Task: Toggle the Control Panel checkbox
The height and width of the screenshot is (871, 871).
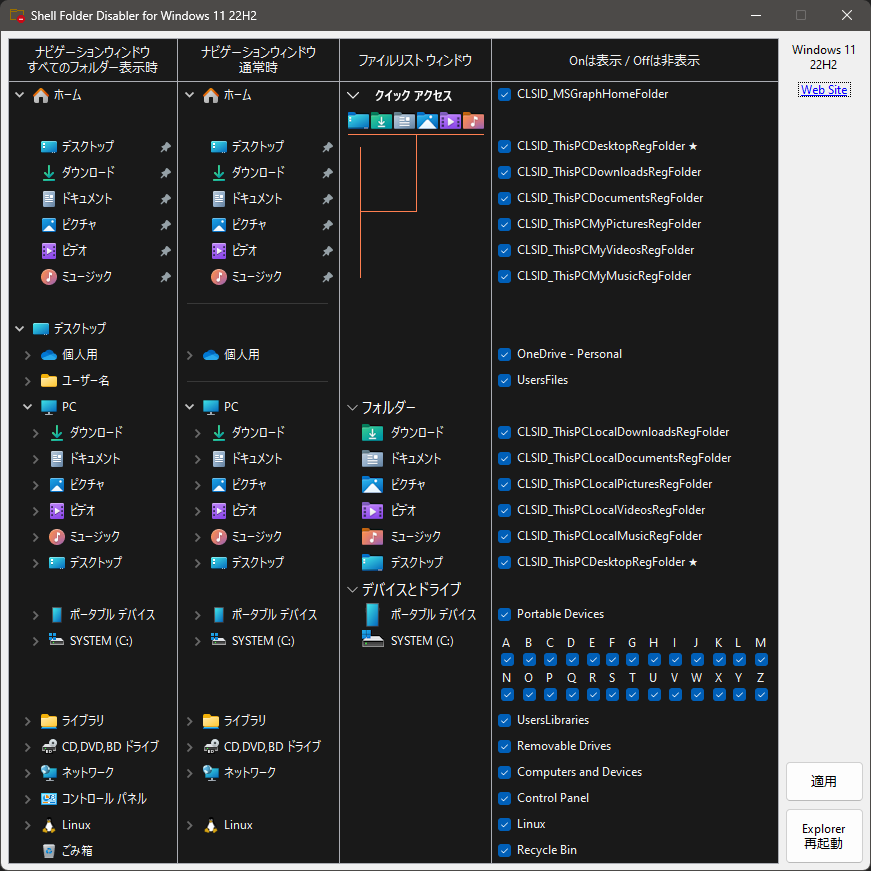Action: point(504,798)
